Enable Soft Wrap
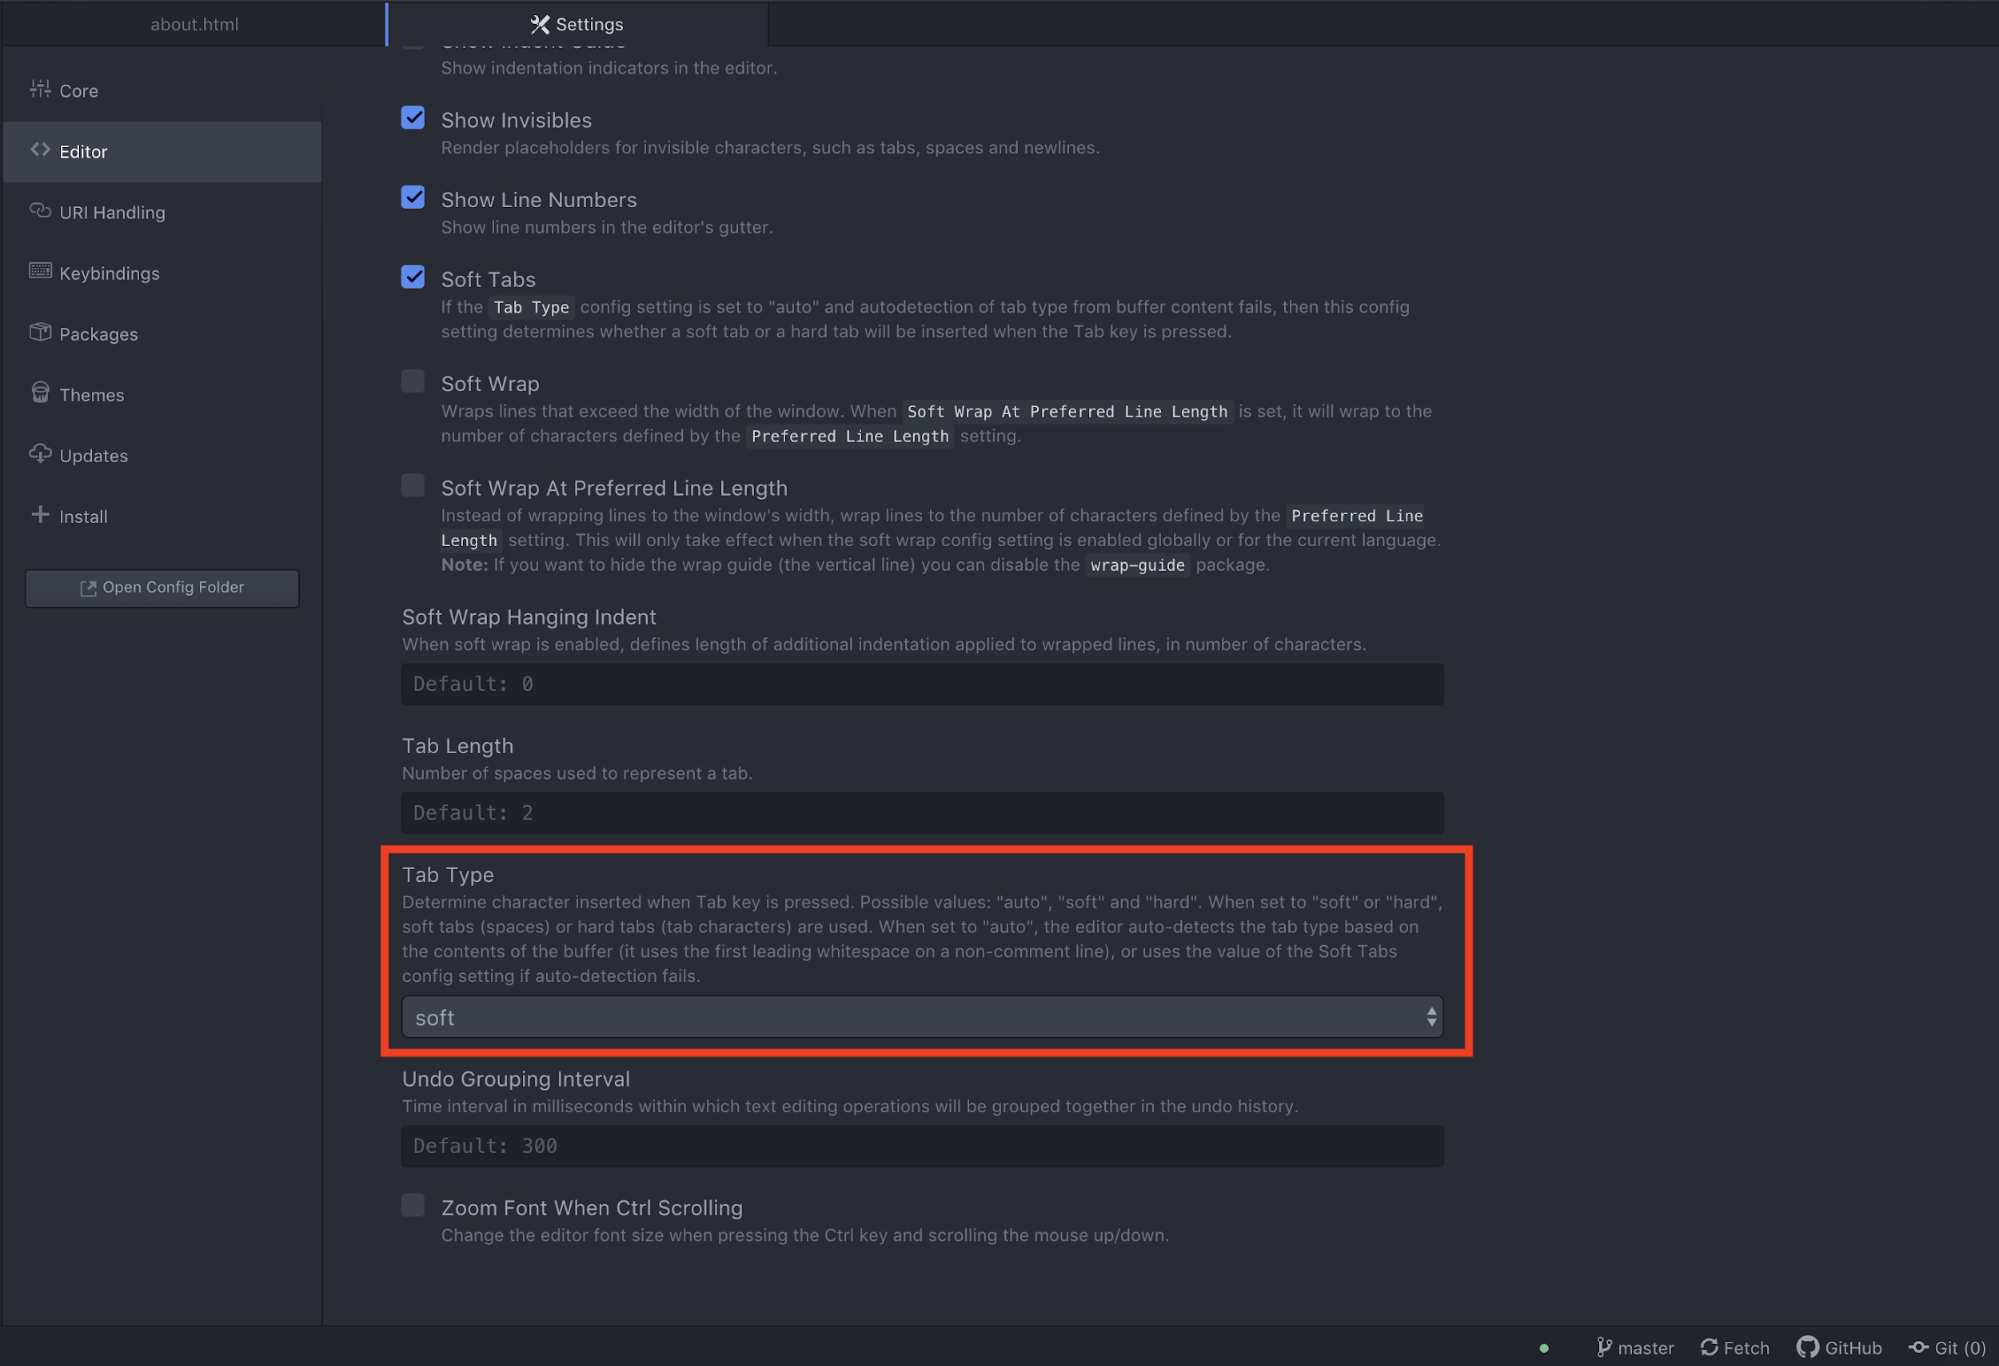The width and height of the screenshot is (1999, 1366). point(413,381)
